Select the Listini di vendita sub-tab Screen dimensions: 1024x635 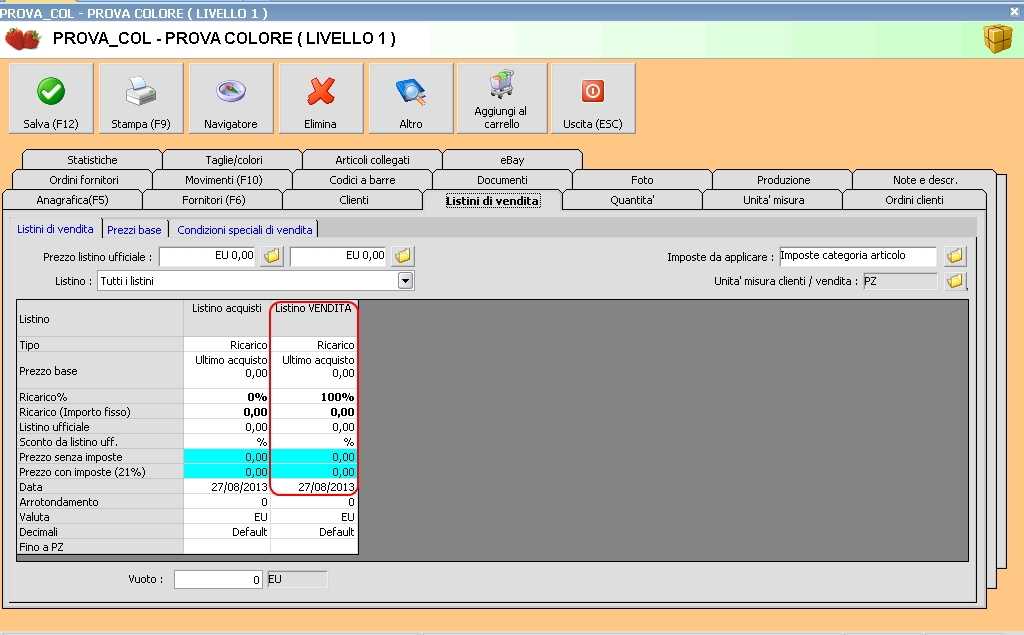[x=56, y=229]
